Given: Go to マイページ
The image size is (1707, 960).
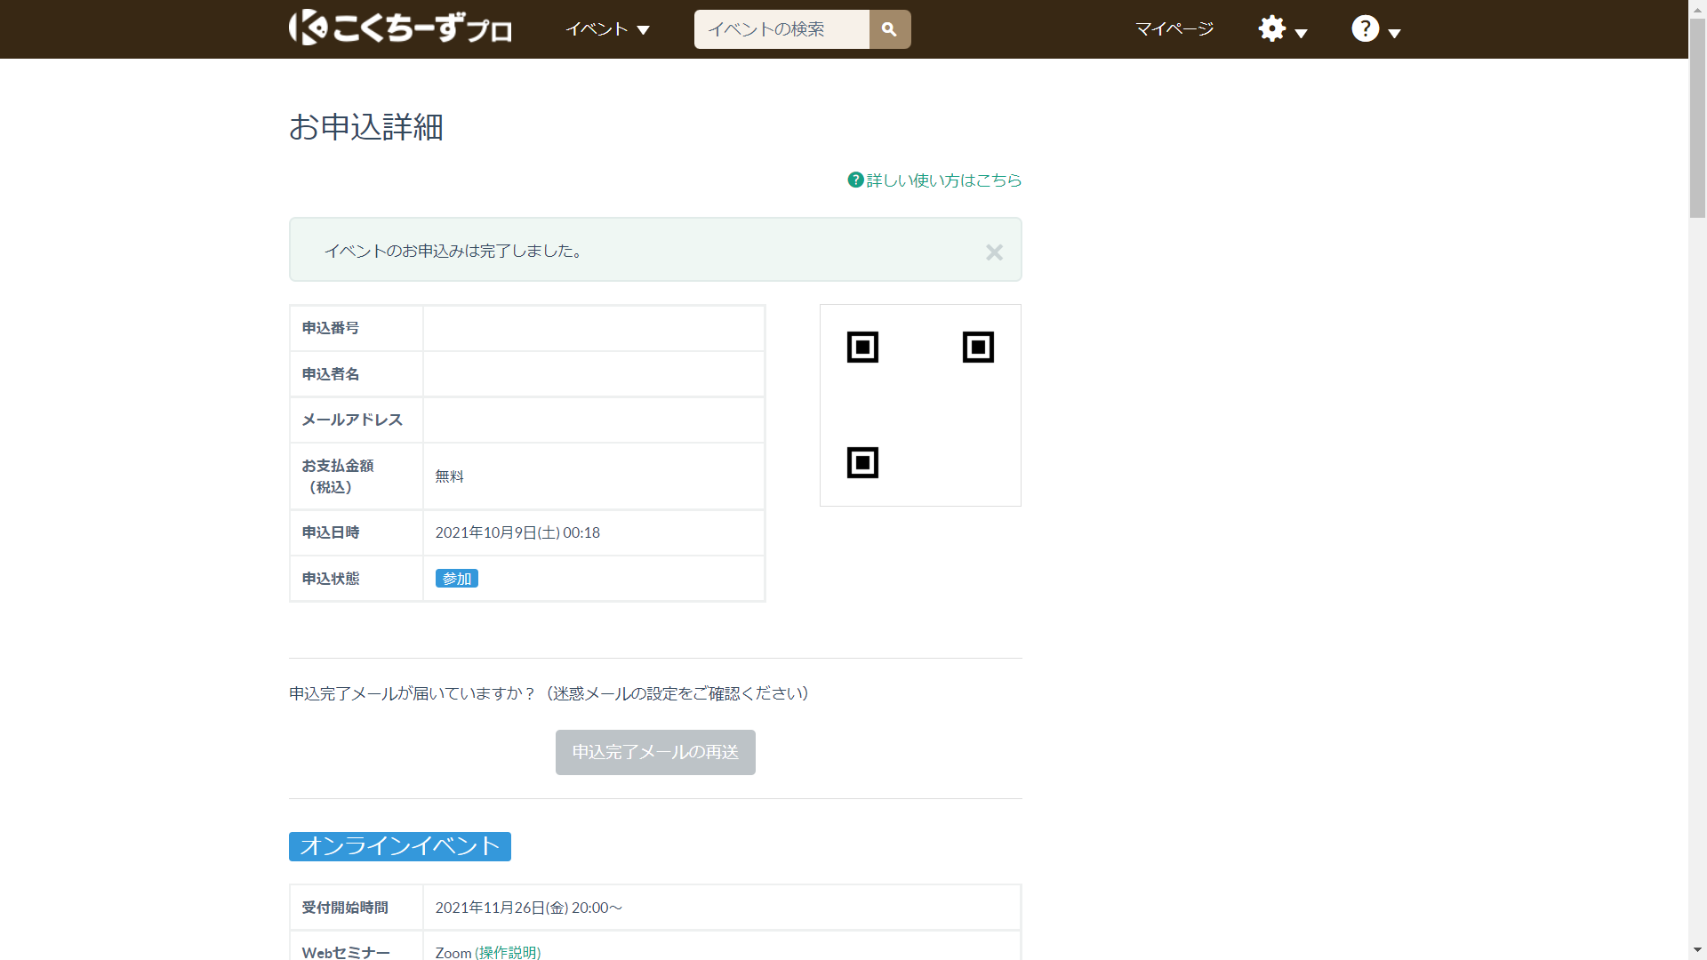Looking at the screenshot, I should [x=1174, y=29].
